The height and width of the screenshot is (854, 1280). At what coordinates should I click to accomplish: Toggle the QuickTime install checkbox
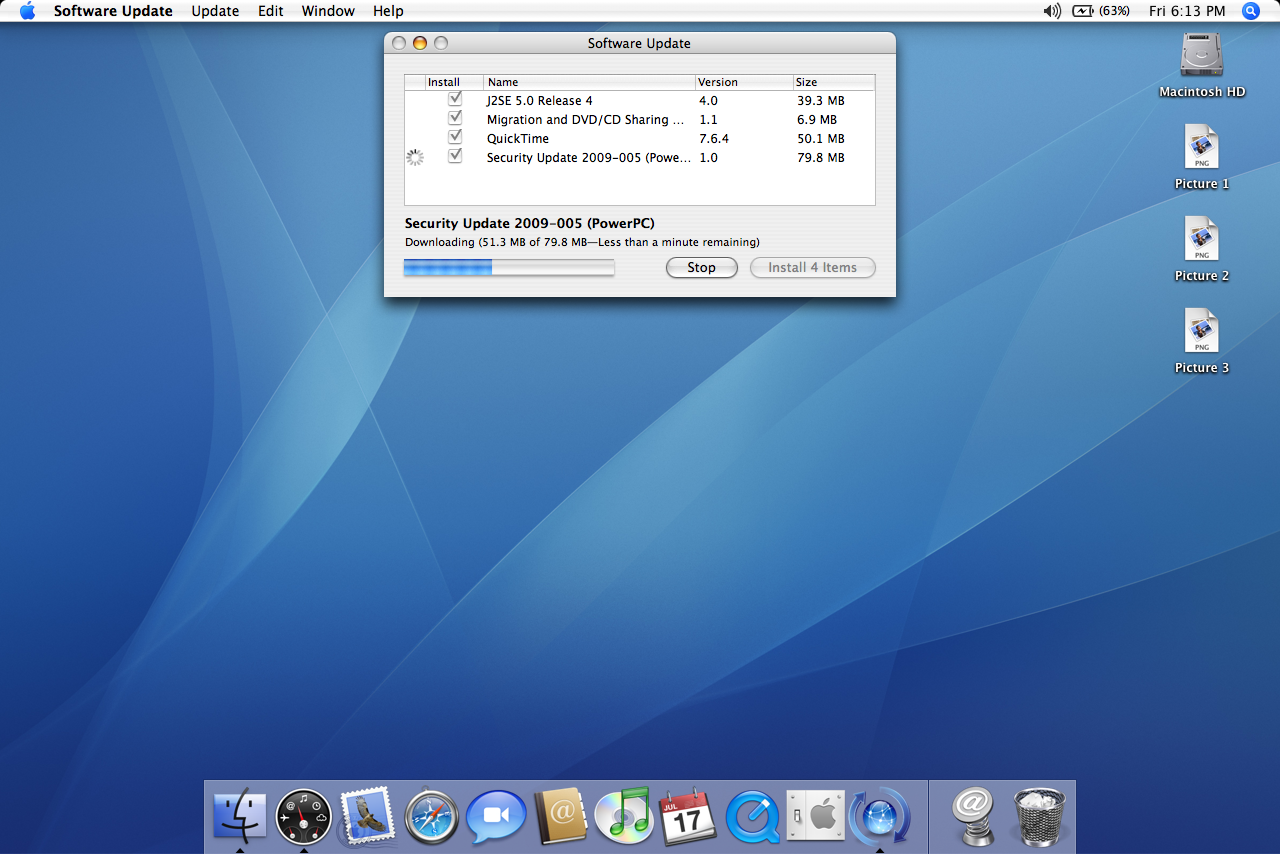click(455, 137)
